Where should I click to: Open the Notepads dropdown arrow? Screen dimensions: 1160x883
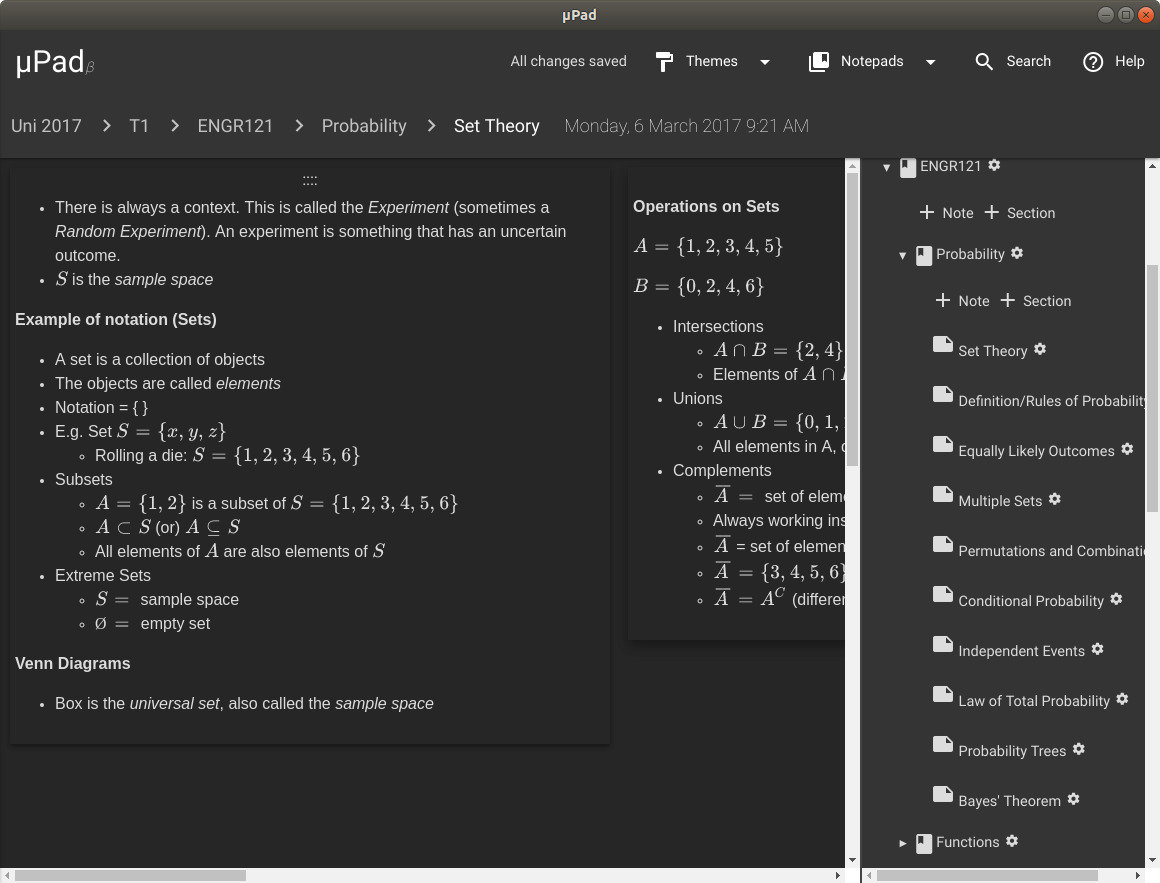931,63
